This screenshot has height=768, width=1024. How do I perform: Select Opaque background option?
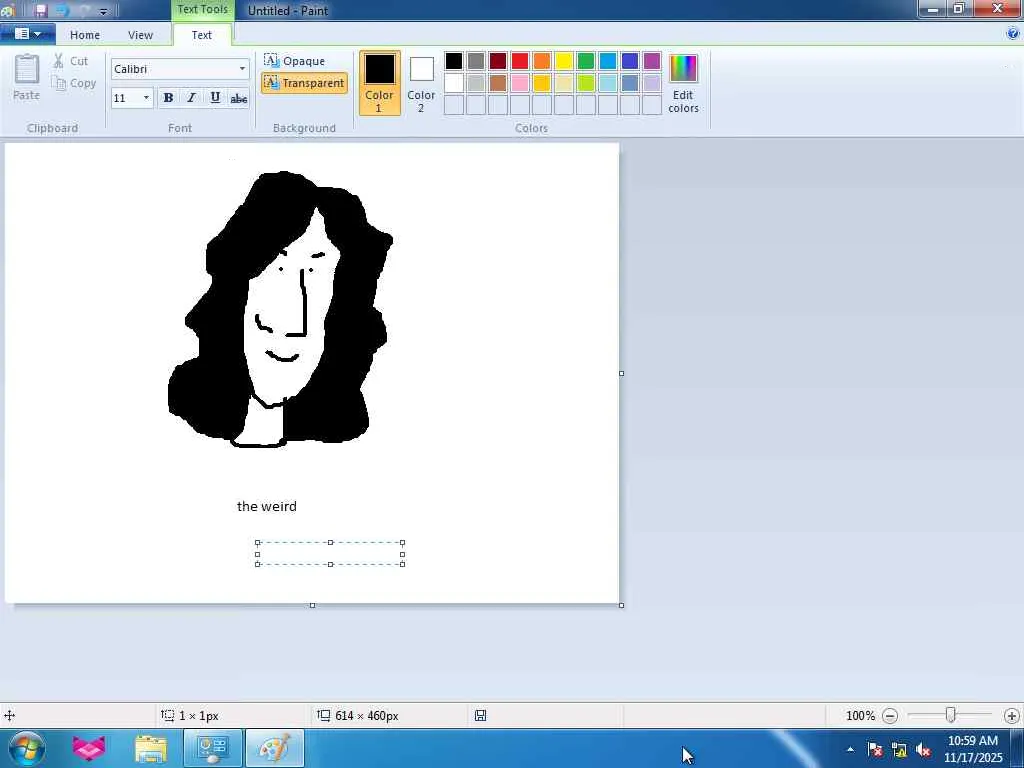[x=295, y=61]
